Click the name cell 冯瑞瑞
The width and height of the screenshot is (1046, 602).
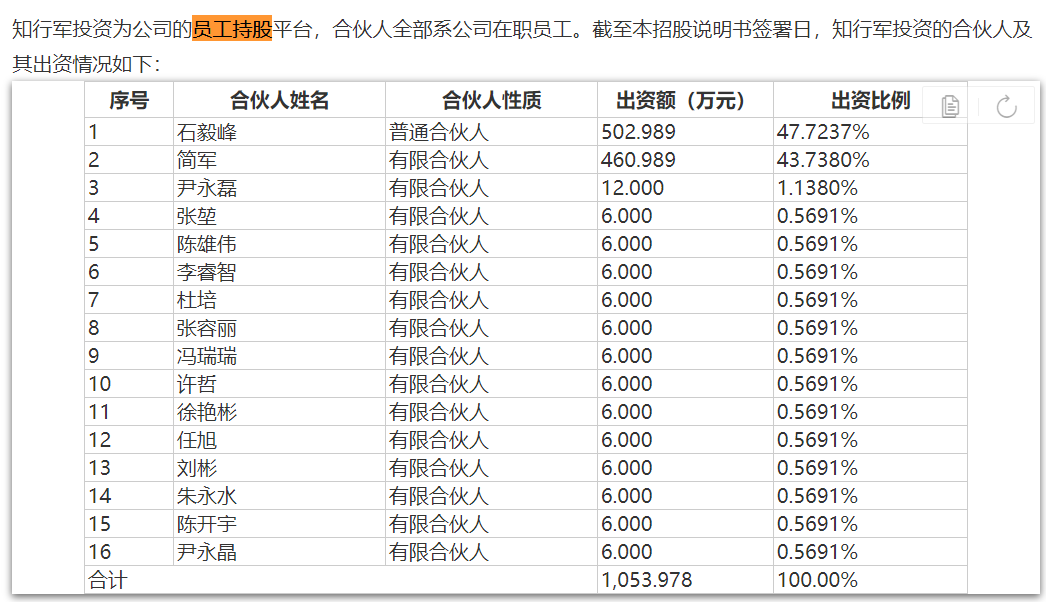coord(280,356)
